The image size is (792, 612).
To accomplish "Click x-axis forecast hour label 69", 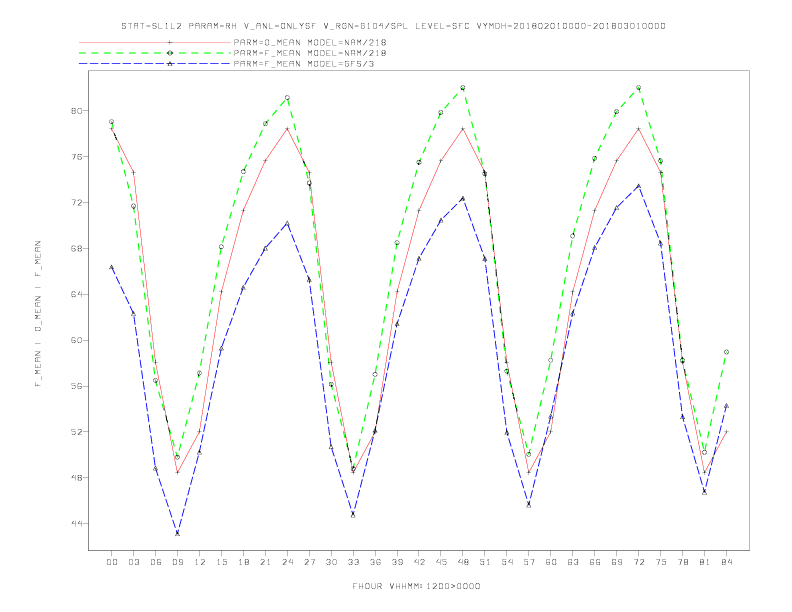I will click(x=617, y=562).
